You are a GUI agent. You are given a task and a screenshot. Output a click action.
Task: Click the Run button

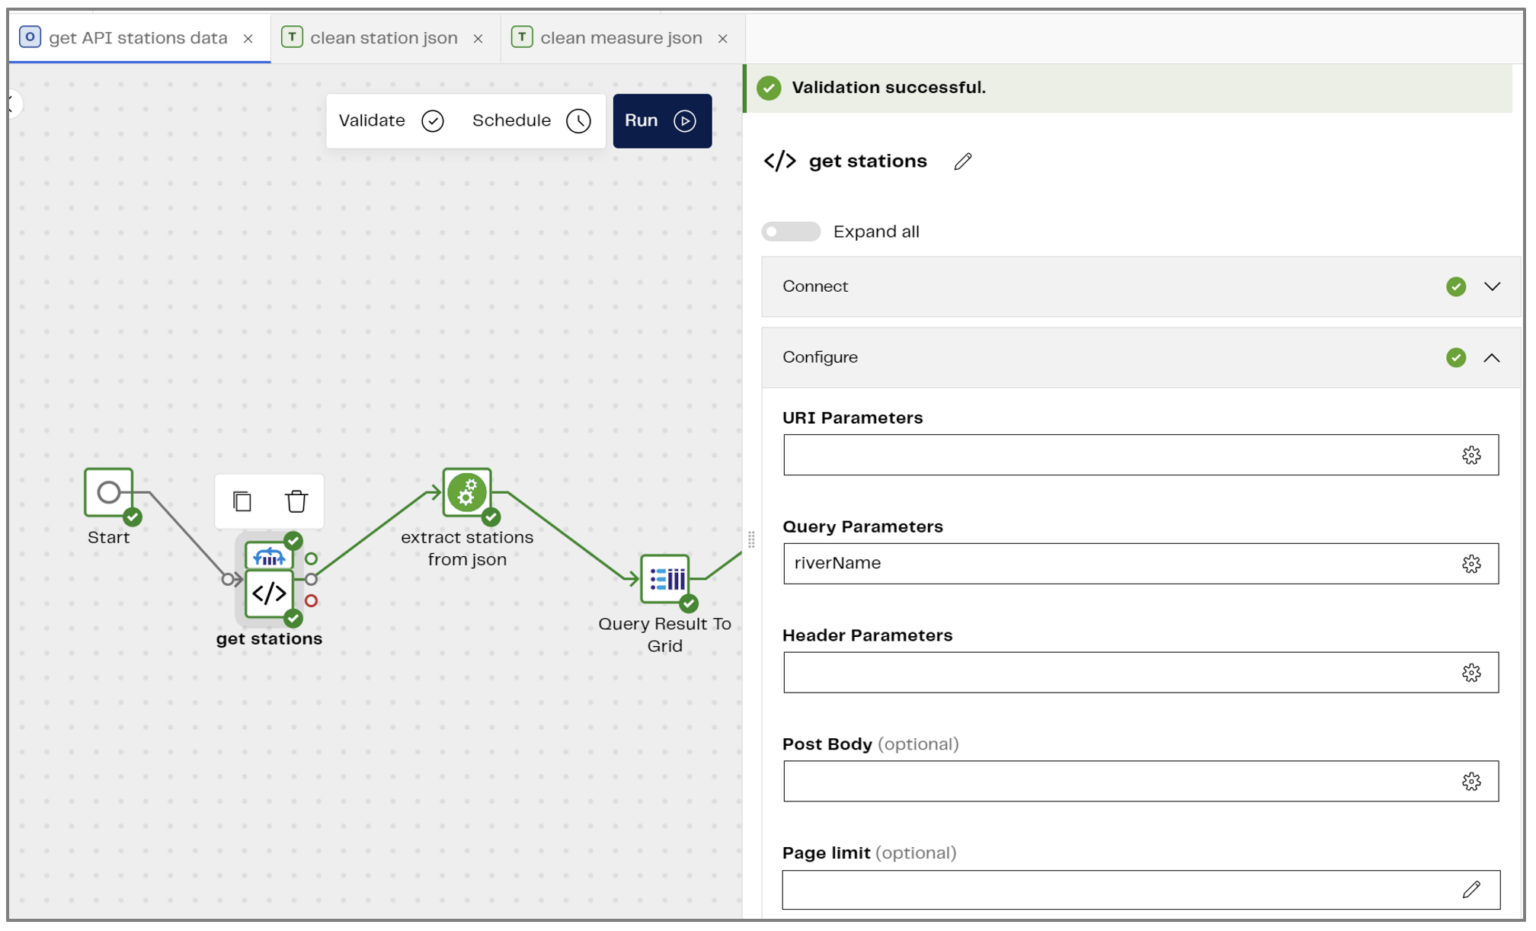point(661,120)
